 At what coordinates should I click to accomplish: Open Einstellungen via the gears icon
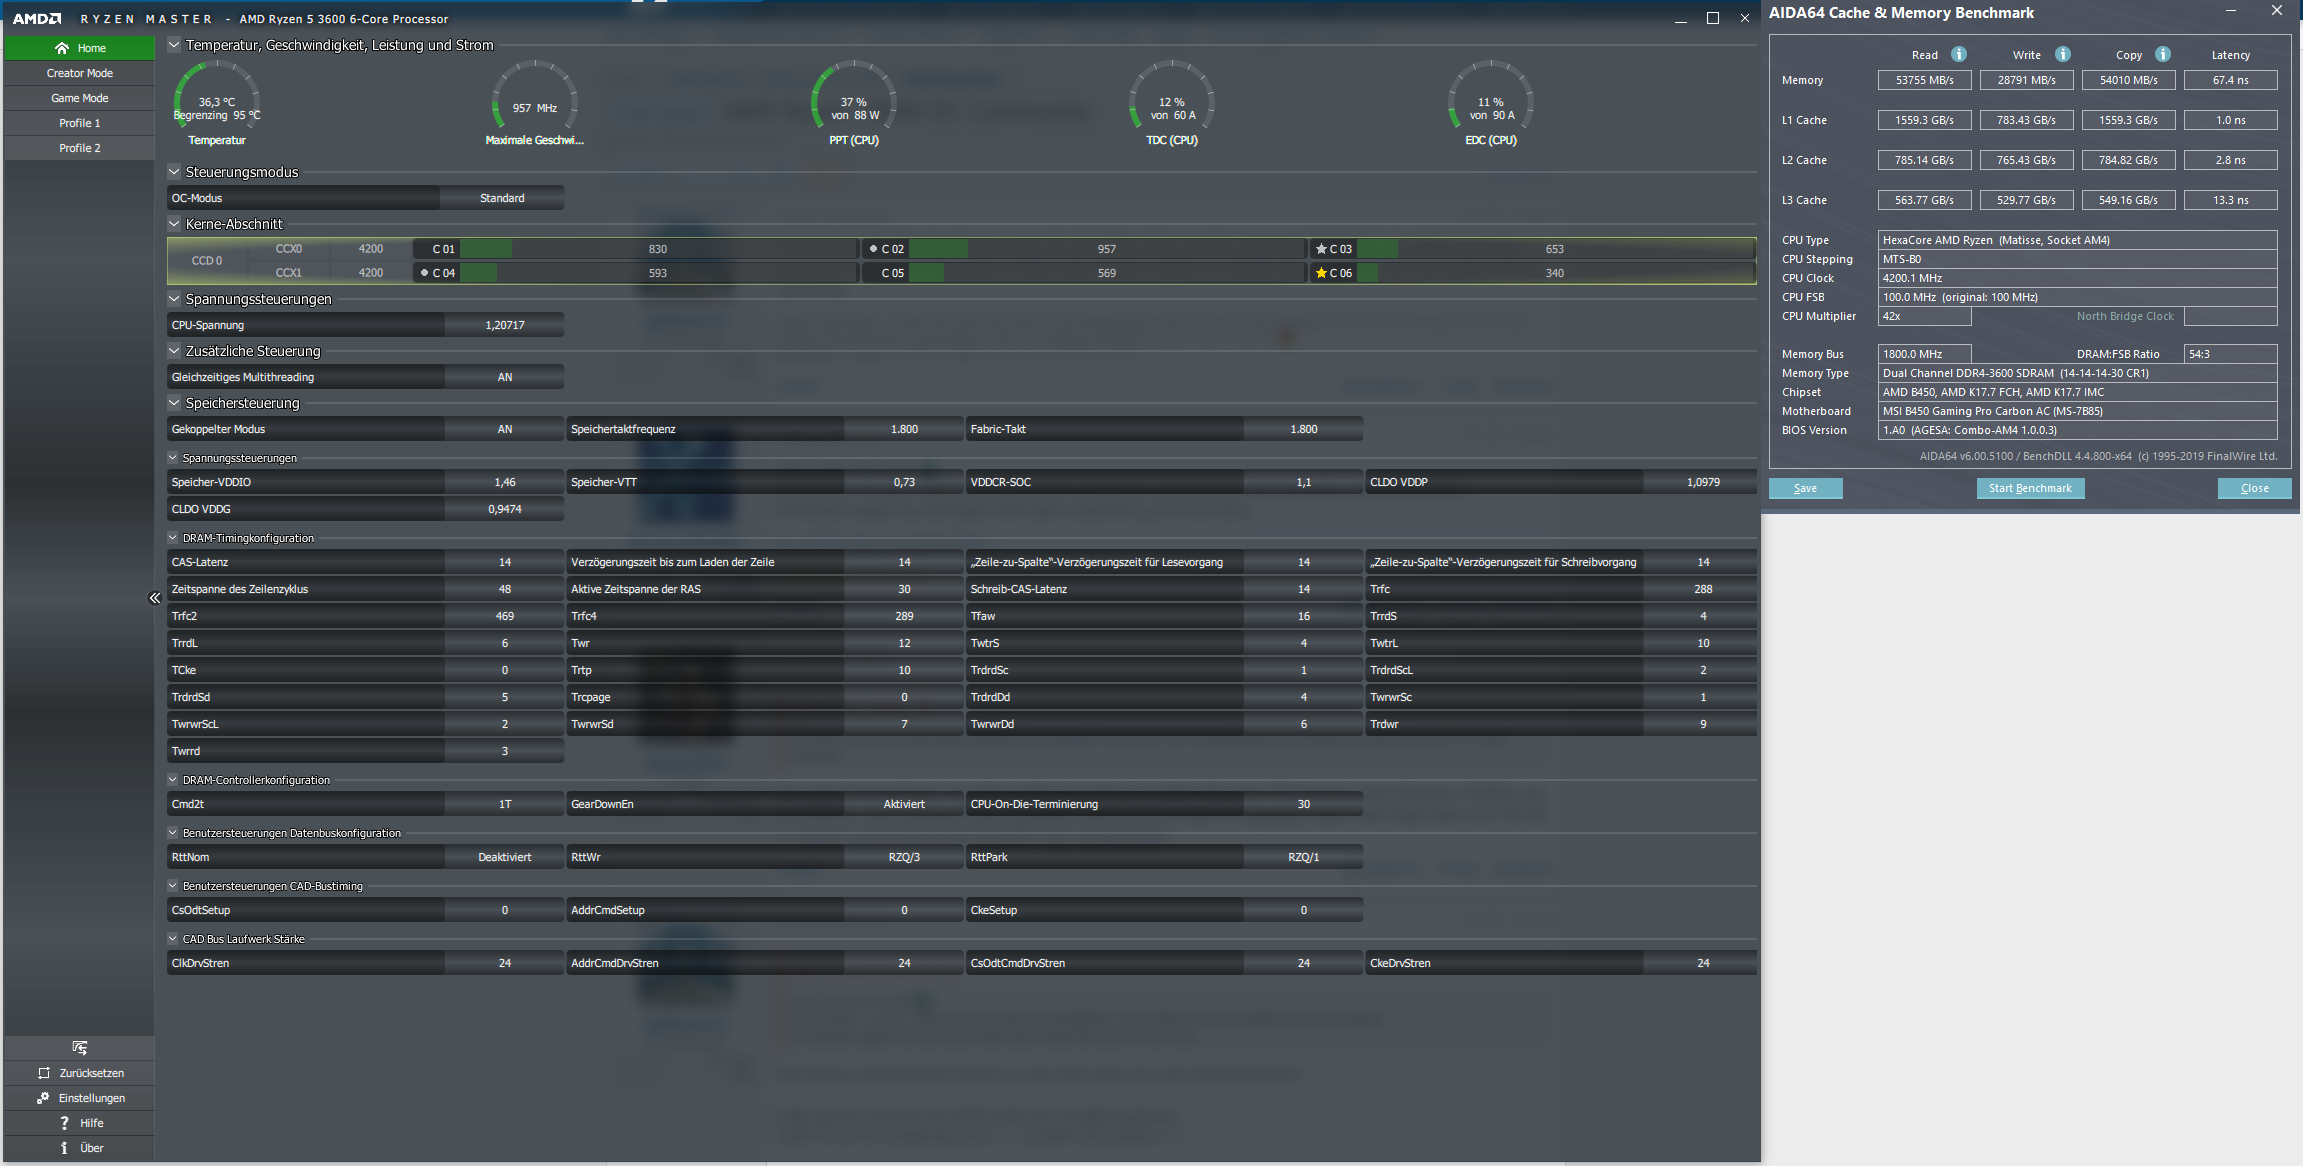coord(43,1098)
